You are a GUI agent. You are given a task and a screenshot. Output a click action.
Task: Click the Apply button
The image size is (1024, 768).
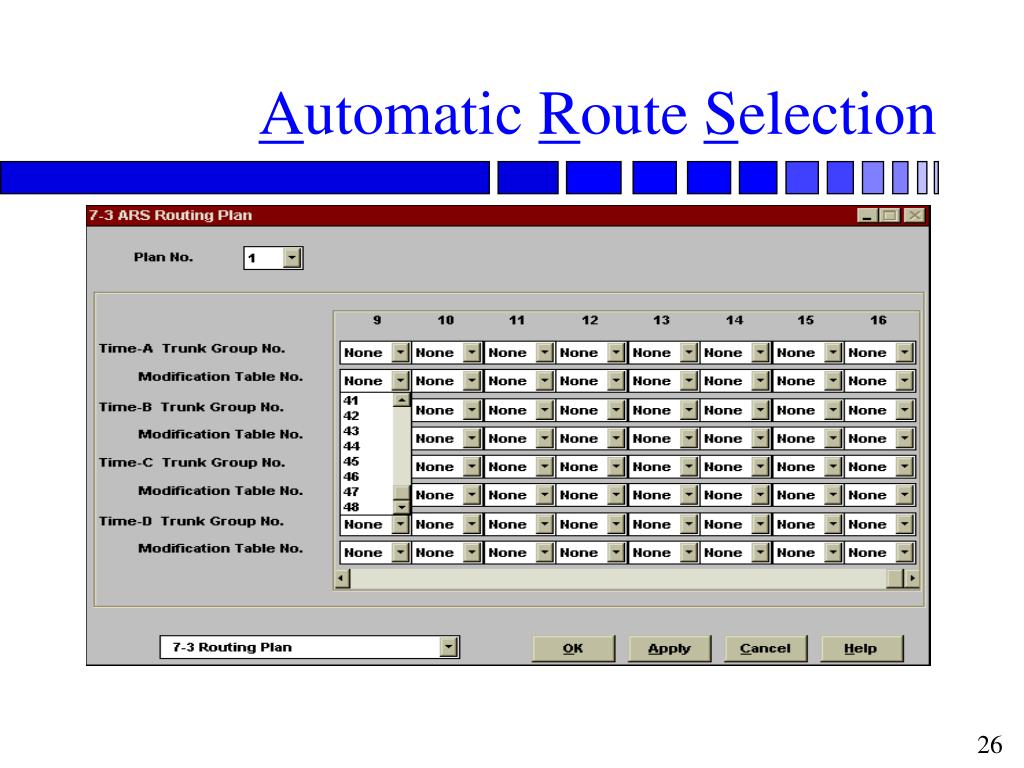(669, 648)
